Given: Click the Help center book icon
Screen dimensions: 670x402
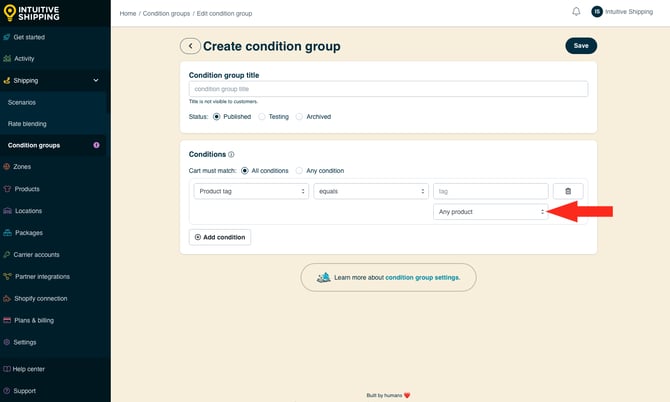Looking at the screenshot, I should click(x=6, y=369).
